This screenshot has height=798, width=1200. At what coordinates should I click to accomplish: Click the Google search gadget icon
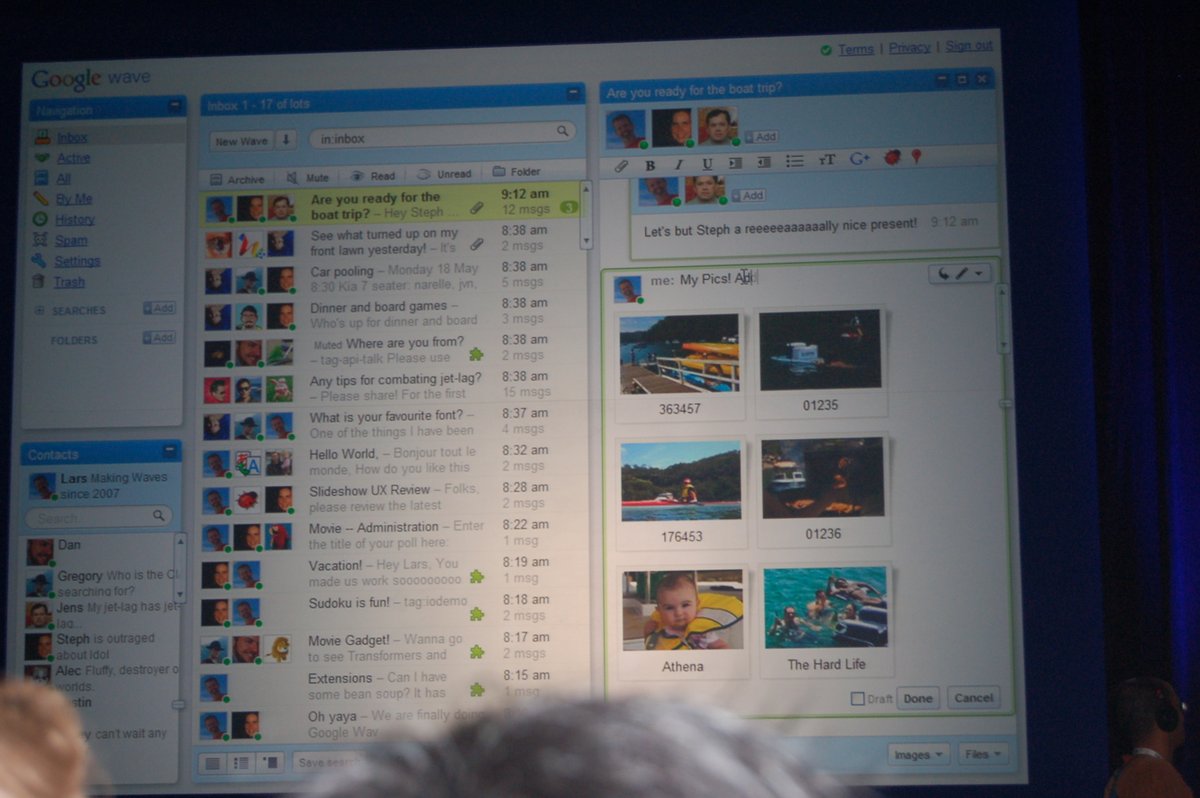(x=859, y=159)
